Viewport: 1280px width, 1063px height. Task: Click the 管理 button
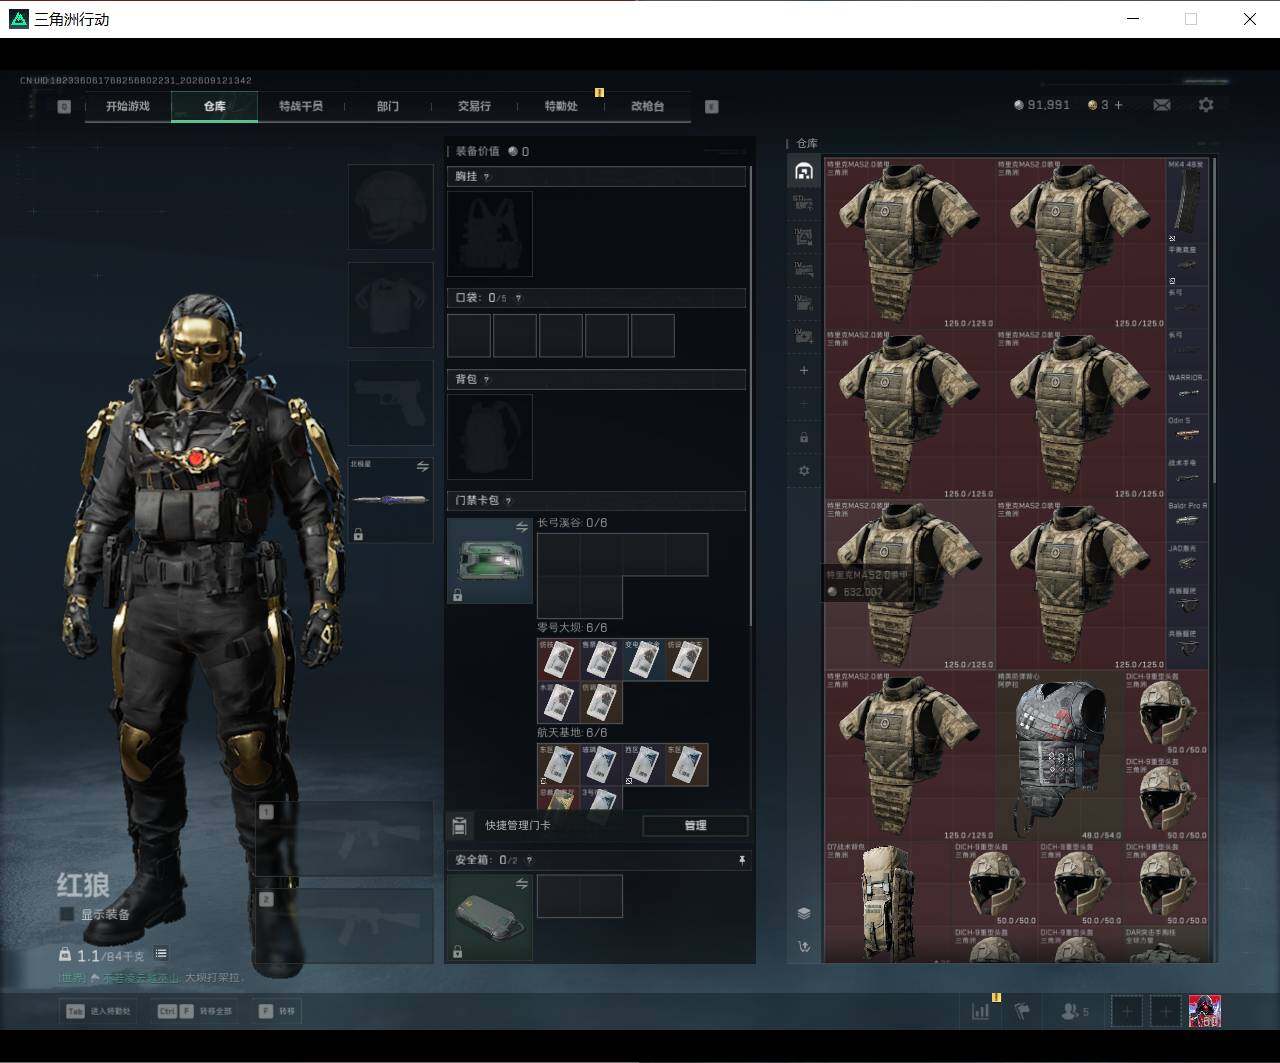tap(695, 826)
